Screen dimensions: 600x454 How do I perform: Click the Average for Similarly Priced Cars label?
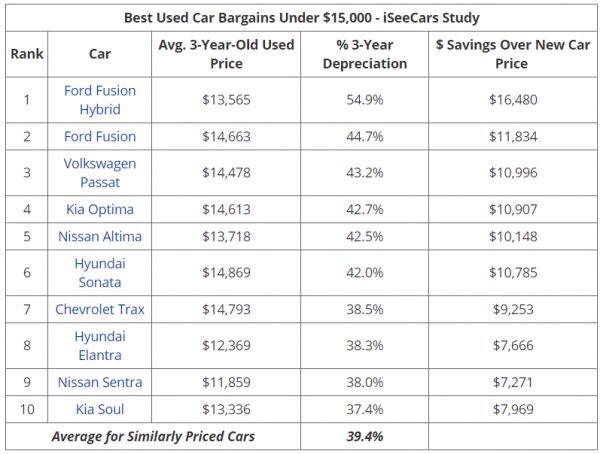point(153,436)
